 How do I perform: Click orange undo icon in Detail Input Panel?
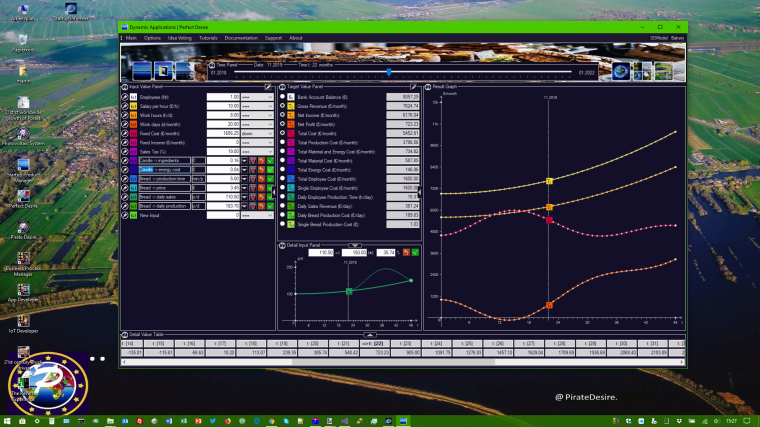click(x=406, y=253)
